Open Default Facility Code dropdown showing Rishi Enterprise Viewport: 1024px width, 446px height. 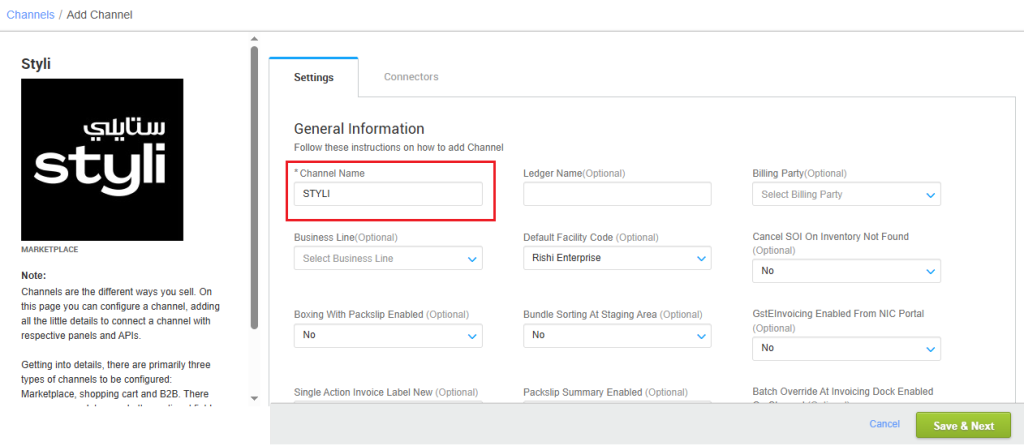[617, 258]
